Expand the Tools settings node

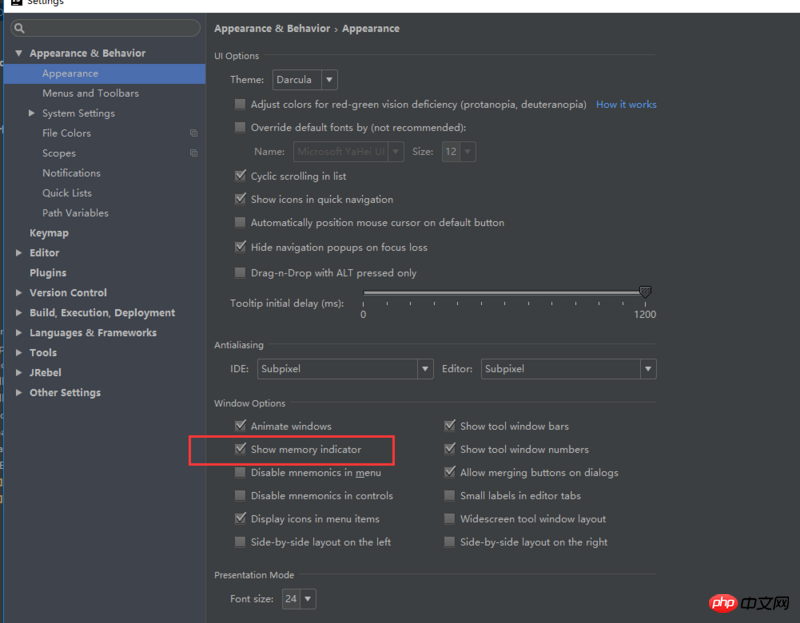coord(19,353)
